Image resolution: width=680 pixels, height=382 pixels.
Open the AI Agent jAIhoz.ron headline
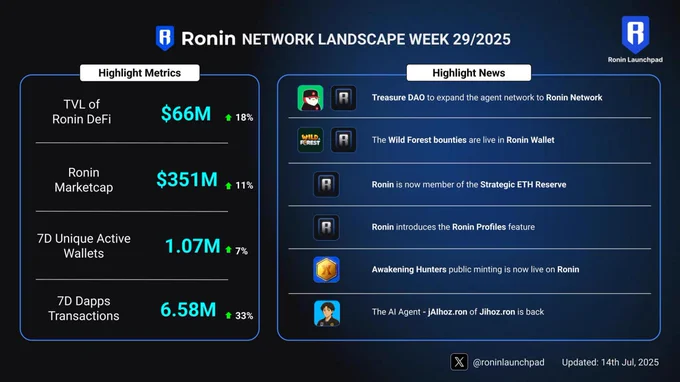(x=458, y=312)
